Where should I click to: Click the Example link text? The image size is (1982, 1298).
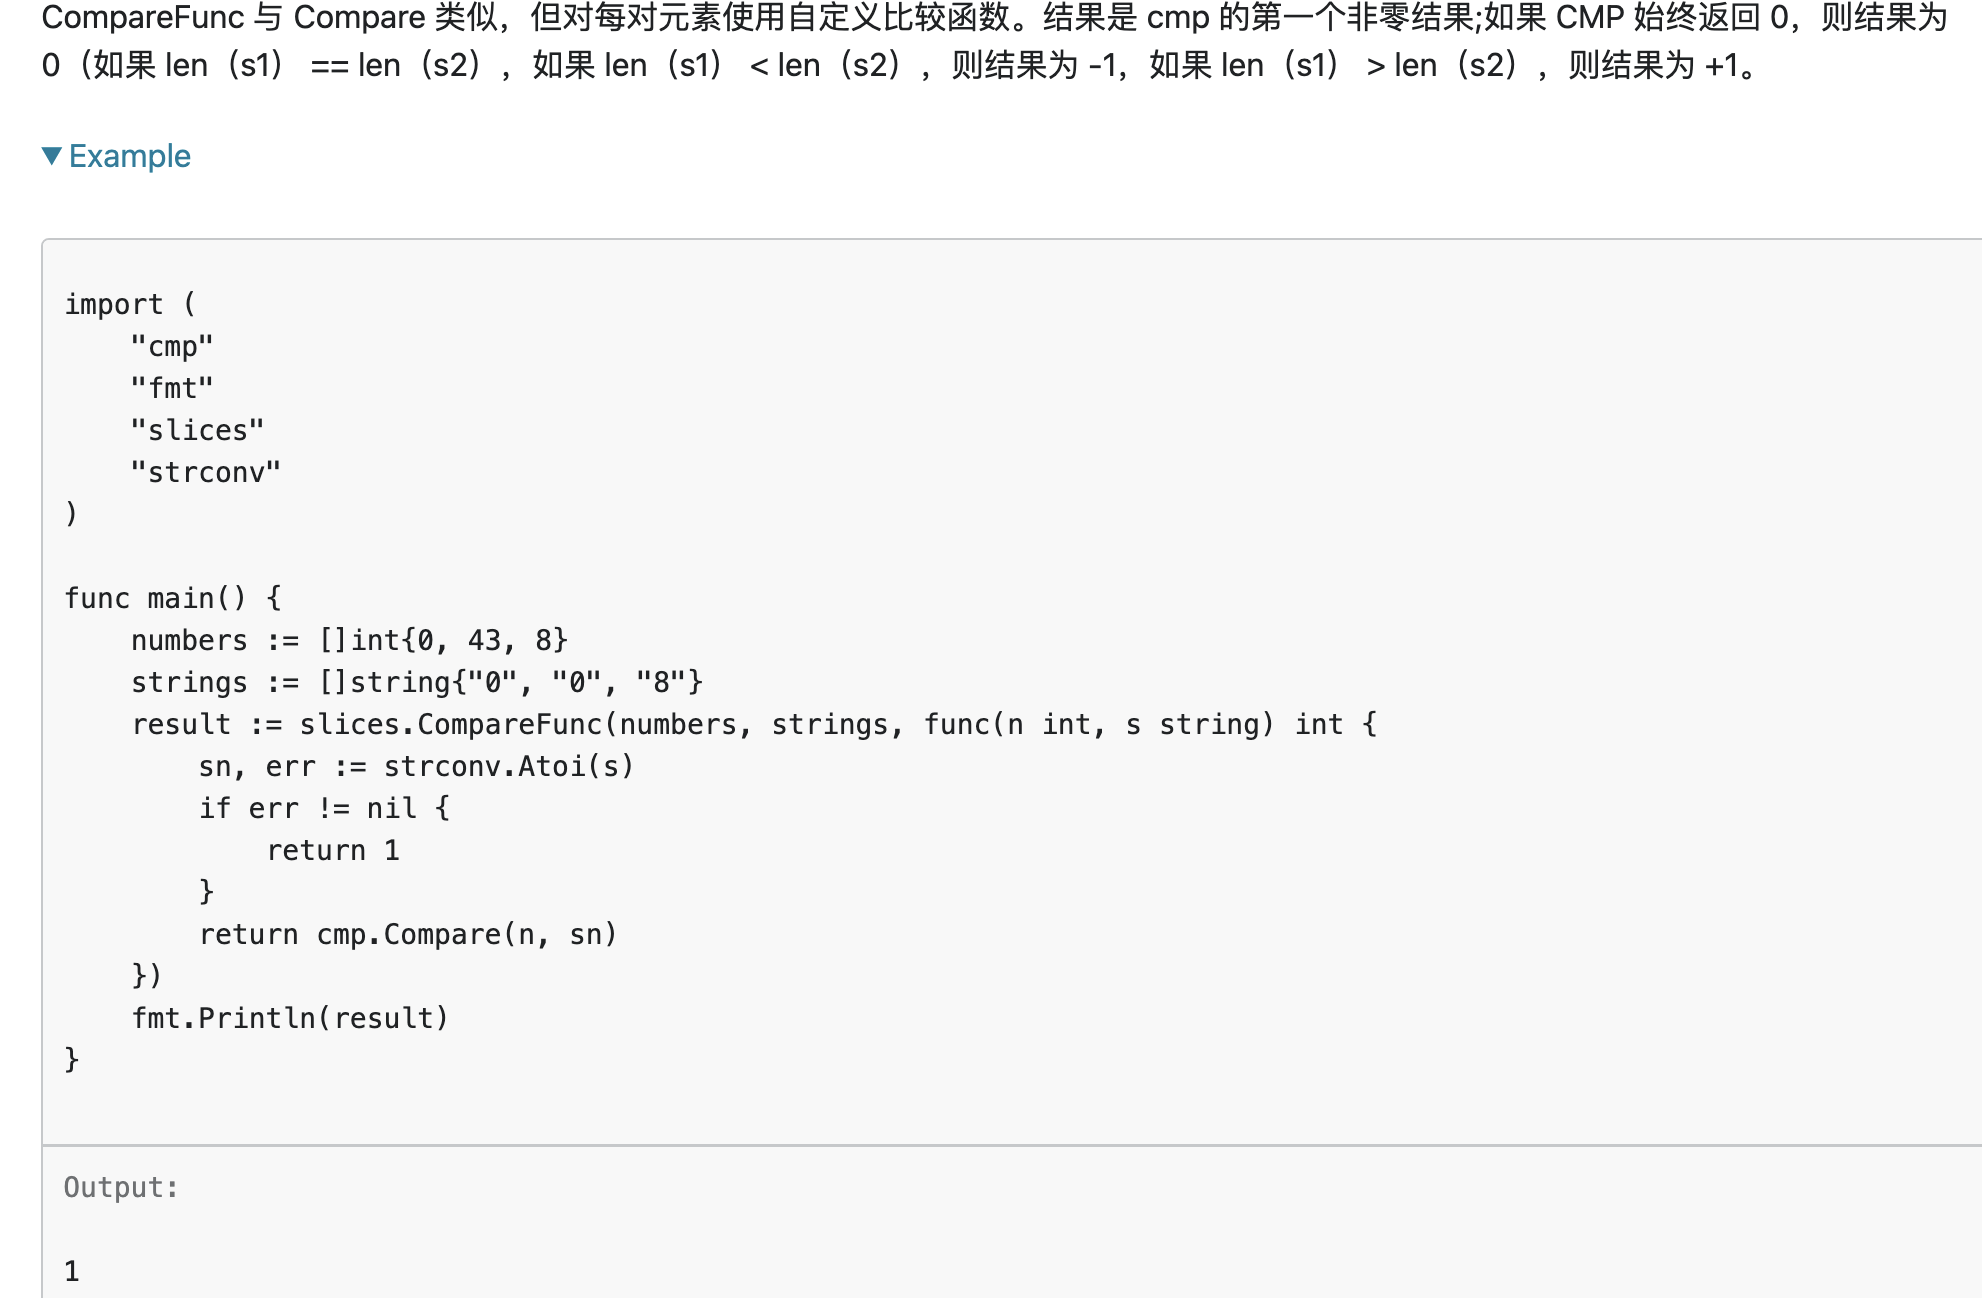click(129, 156)
